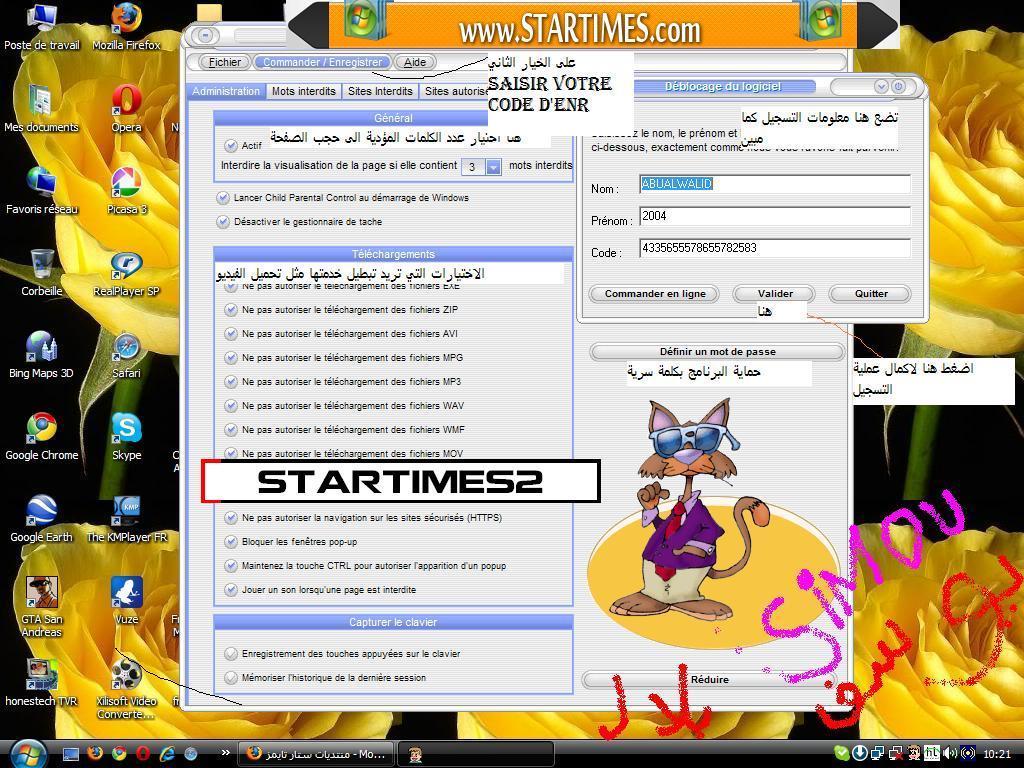1024x768 pixels.
Task: Toggle blocking MP3 file downloads
Action: pos(231,381)
